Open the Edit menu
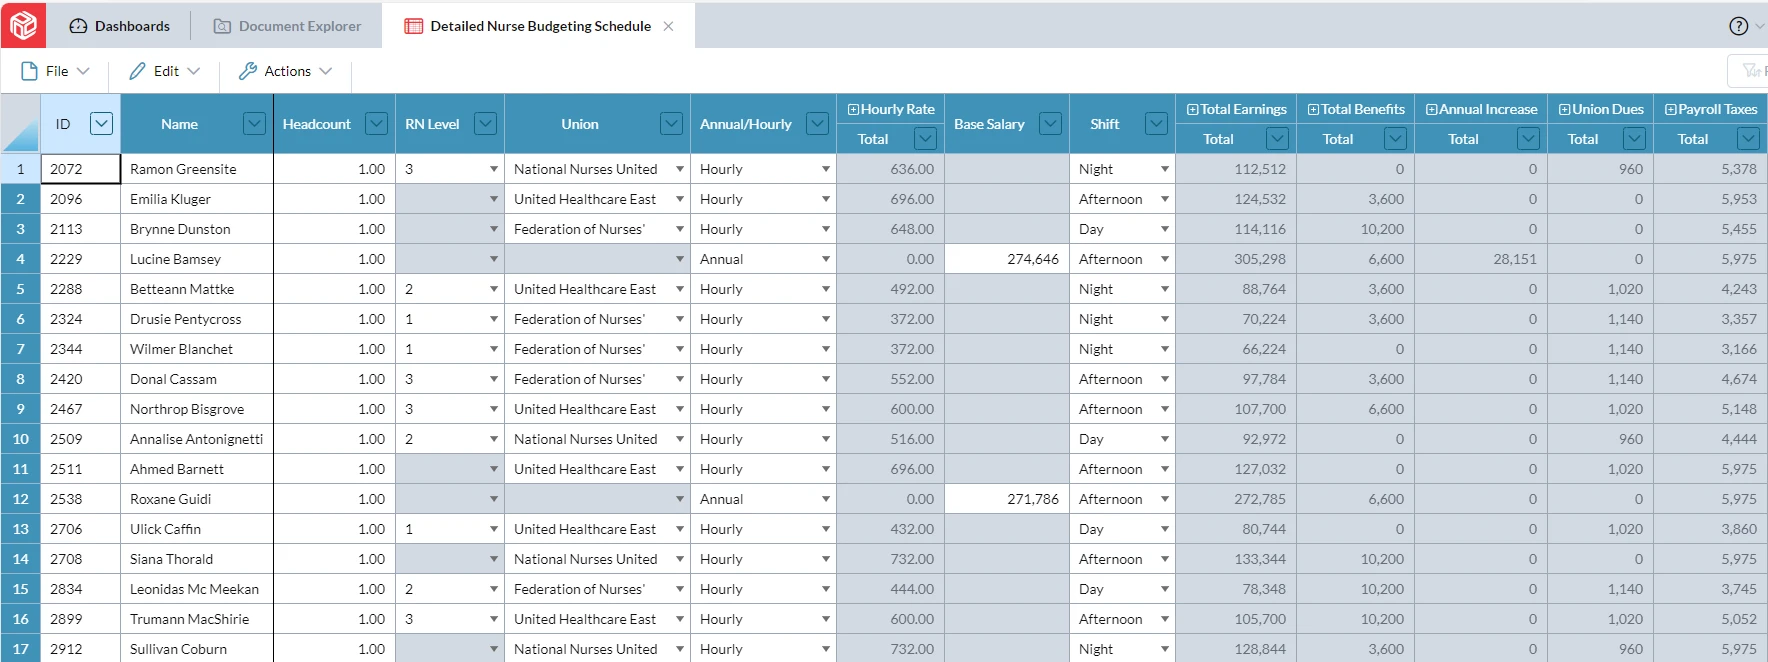This screenshot has height=662, width=1768. click(x=165, y=71)
